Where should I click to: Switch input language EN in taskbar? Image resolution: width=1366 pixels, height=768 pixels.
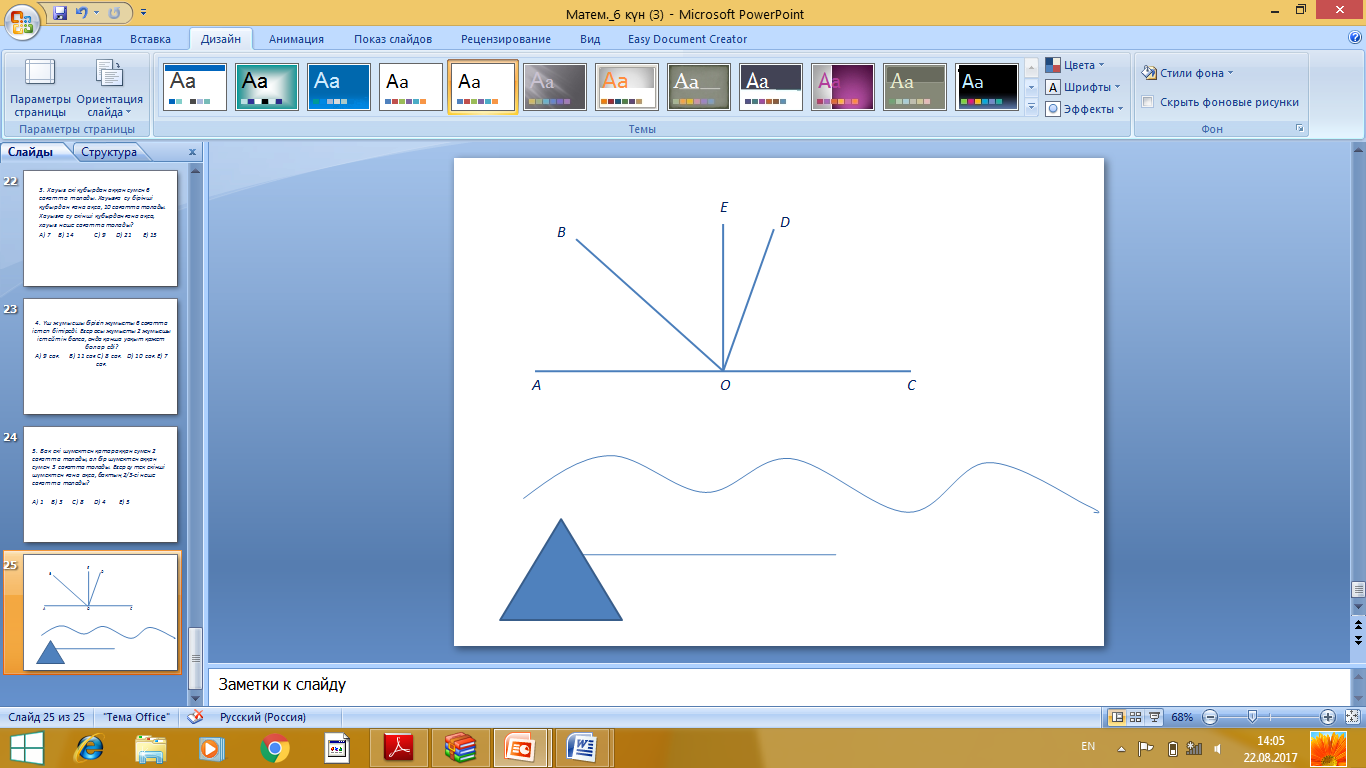pyautogui.click(x=1088, y=747)
